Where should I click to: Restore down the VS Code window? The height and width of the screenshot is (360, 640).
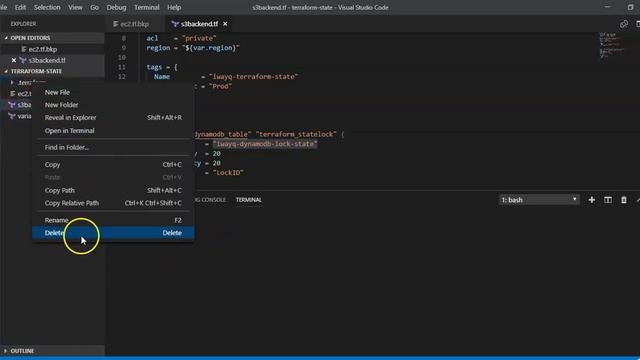click(x=631, y=7)
